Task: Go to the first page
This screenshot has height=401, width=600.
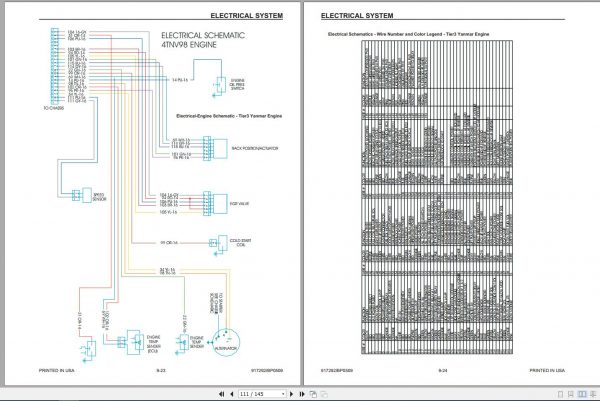Action: (221, 394)
